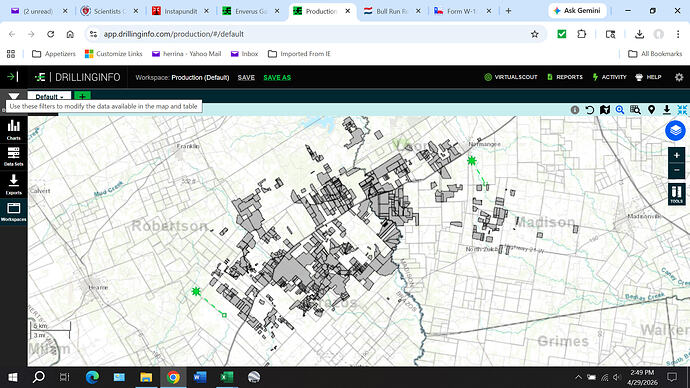
Task: Expand the sidebar with the green arrow icon
Action: click(x=12, y=77)
